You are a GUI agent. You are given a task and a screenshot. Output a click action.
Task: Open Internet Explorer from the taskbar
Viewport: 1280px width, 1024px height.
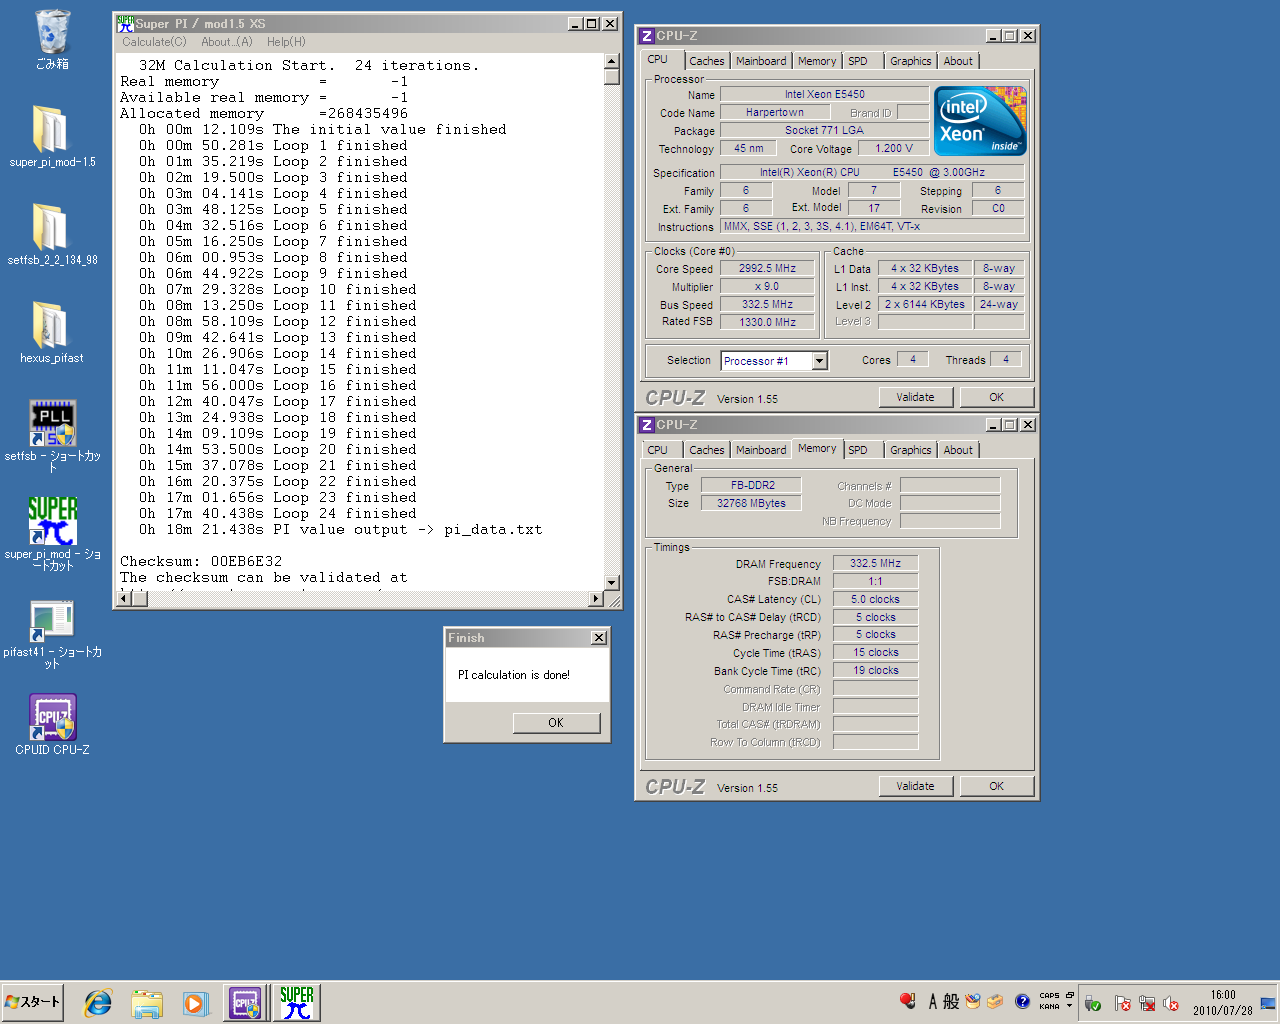coord(98,1003)
